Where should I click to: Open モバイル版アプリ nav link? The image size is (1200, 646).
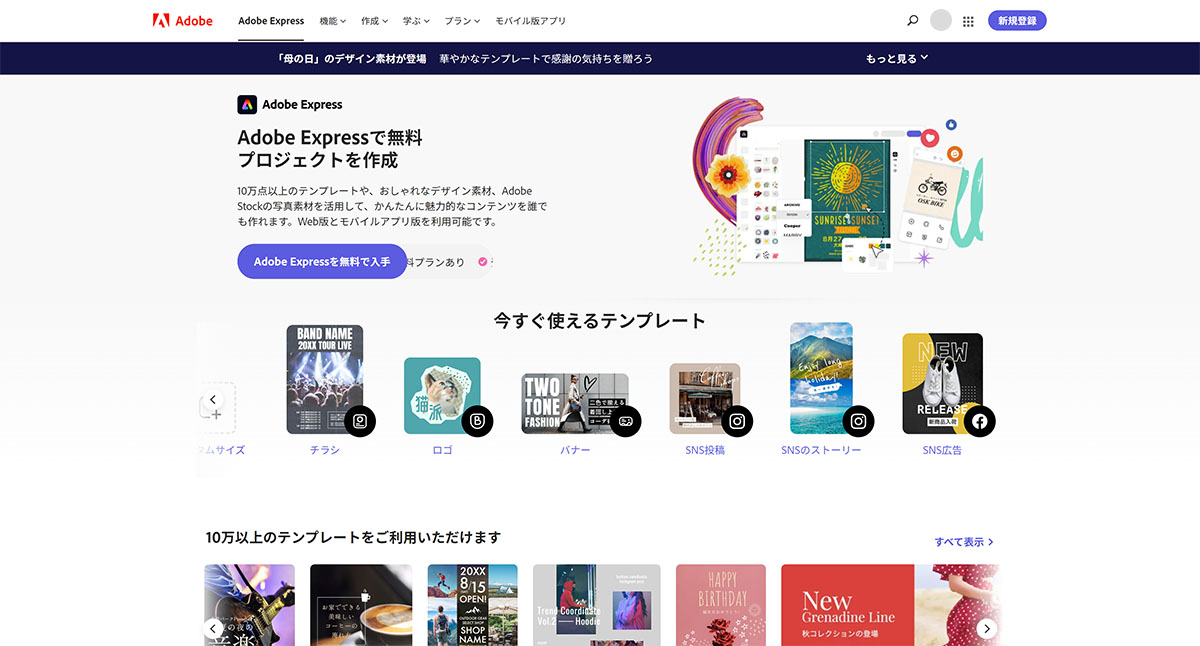[x=530, y=20]
